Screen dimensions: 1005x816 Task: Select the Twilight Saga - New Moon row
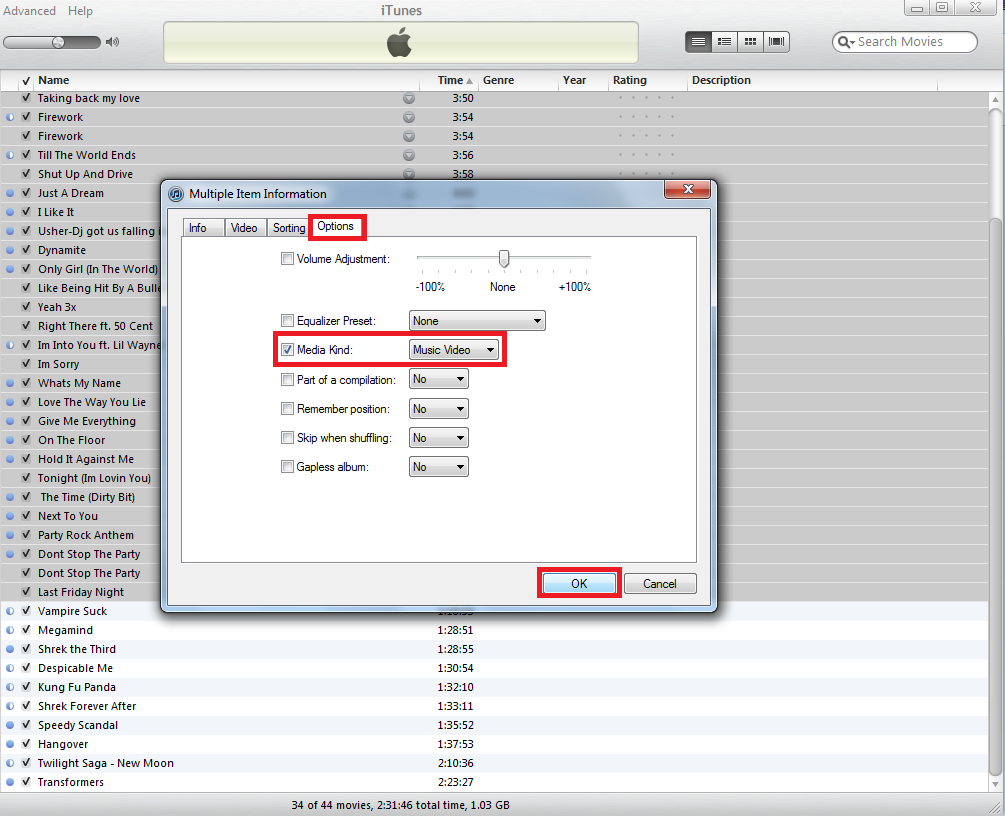pyautogui.click(x=494, y=763)
